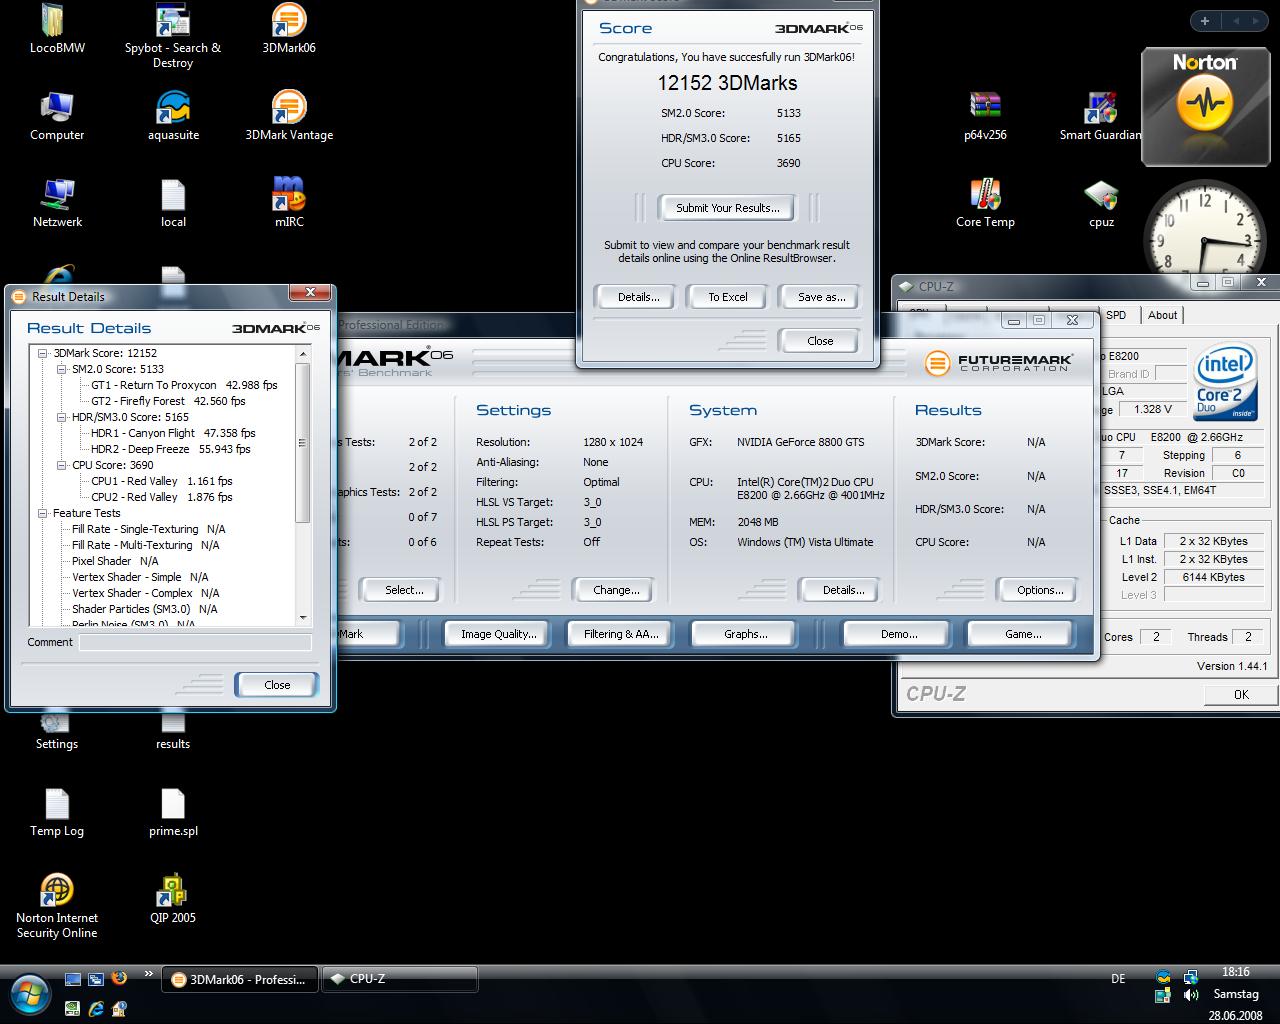The image size is (1280, 1024).
Task: Click the scrollbar down arrow in Result Details
Action: (x=303, y=617)
